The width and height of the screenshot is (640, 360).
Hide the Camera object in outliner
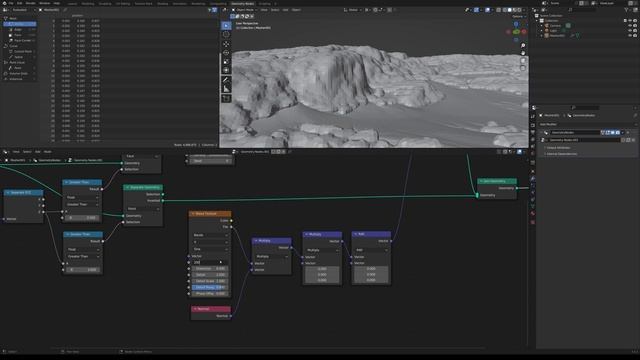[x=630, y=25]
